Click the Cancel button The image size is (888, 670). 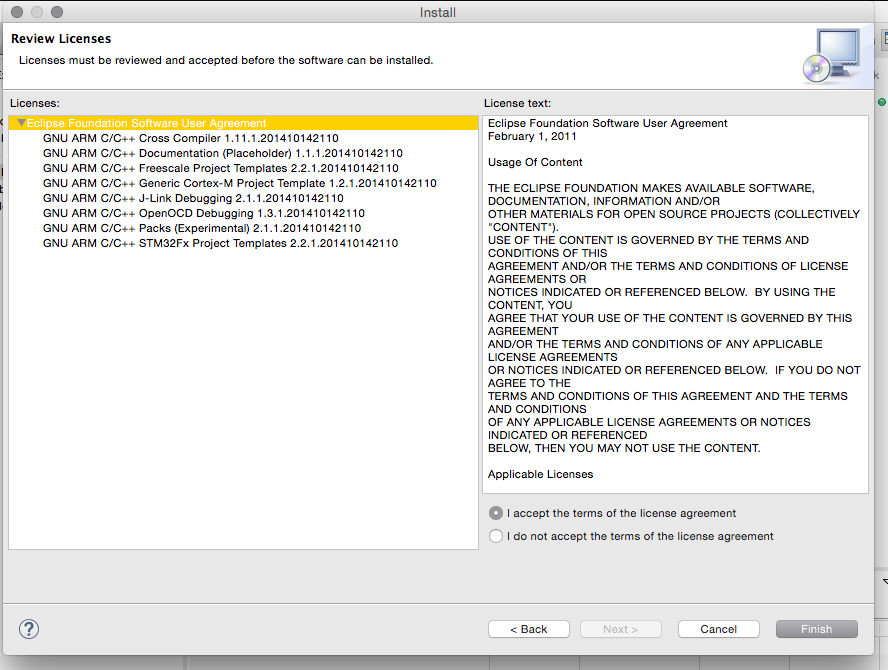[719, 629]
